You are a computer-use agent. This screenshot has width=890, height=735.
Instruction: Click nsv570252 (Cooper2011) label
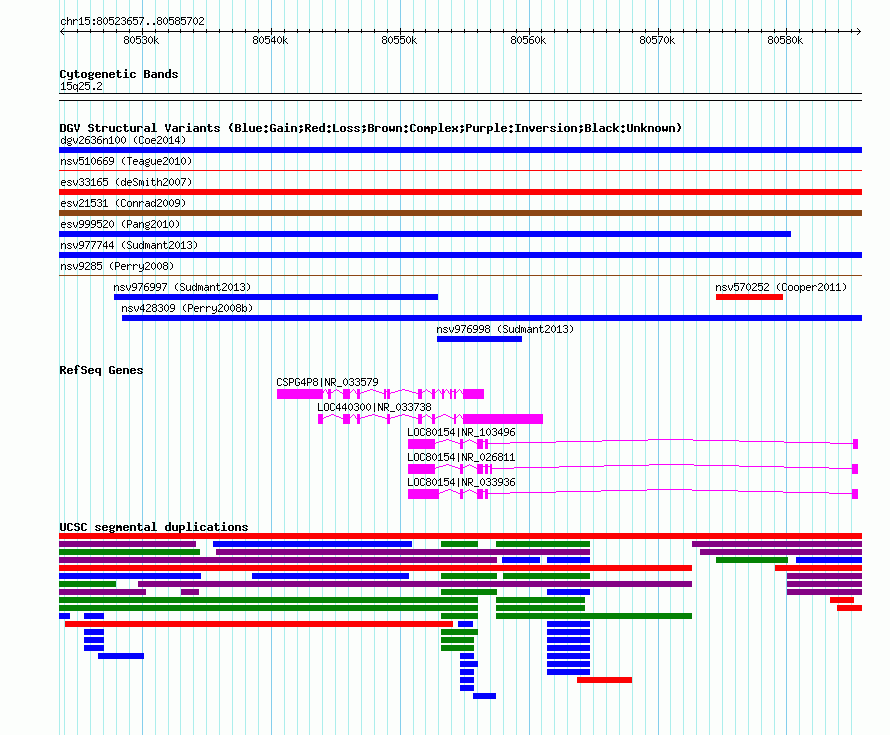(781, 287)
